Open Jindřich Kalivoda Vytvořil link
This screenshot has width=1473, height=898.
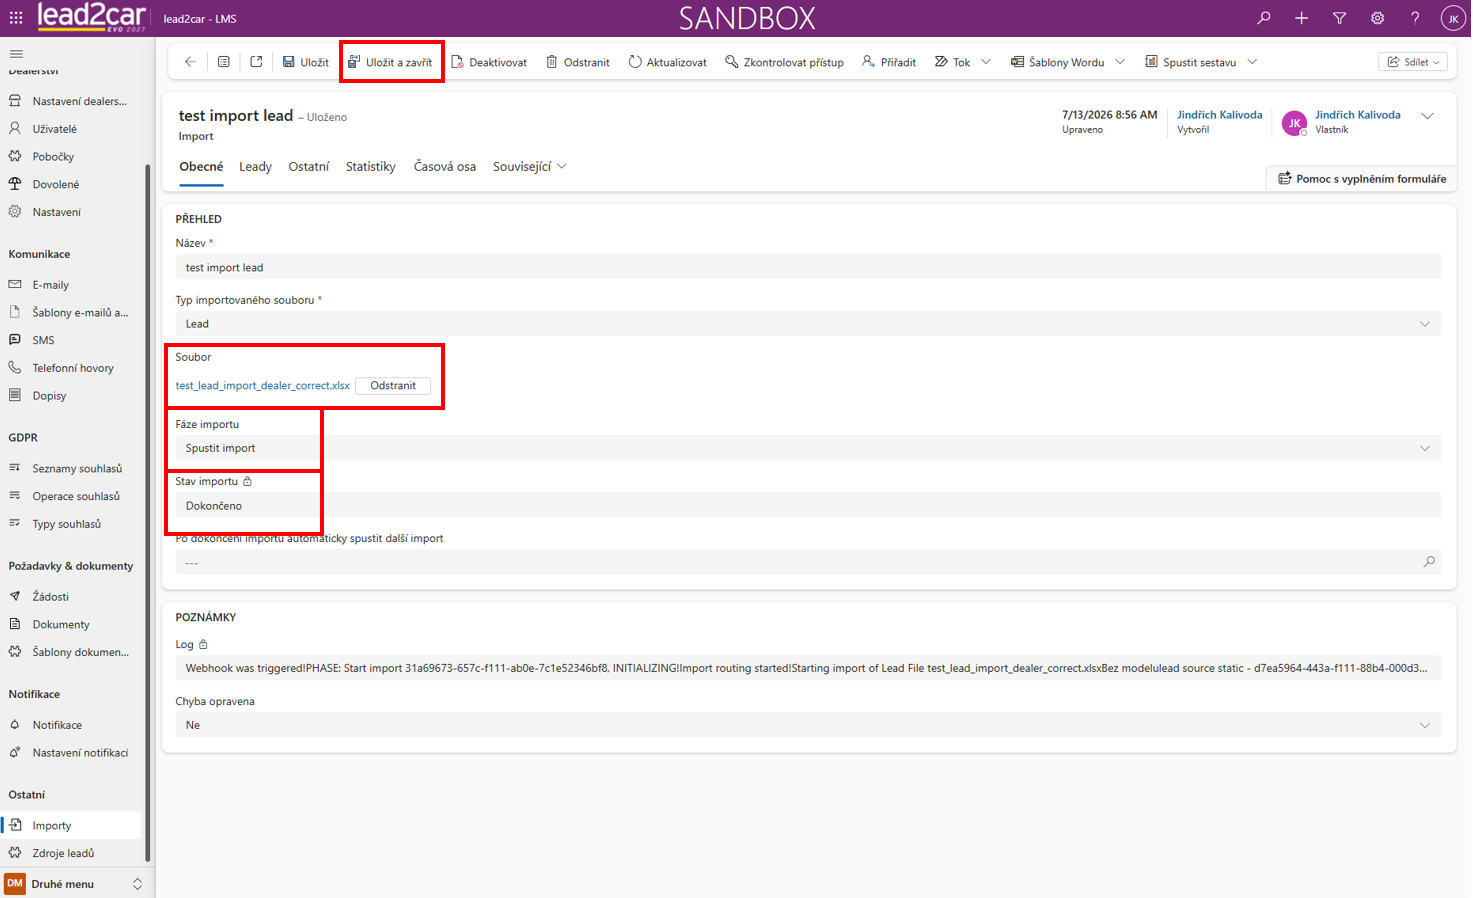pos(1219,115)
